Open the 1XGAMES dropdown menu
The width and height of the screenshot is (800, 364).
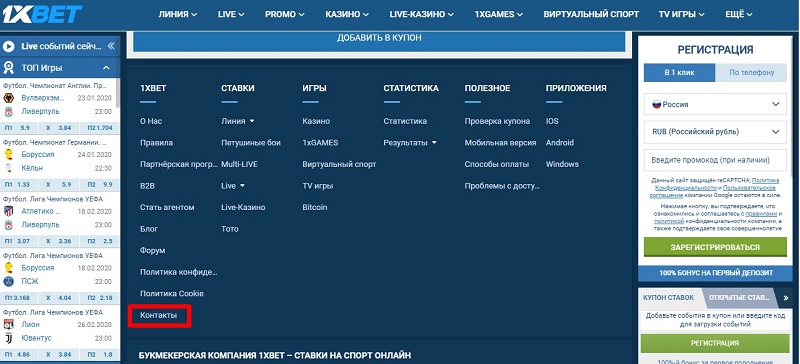[x=498, y=14]
